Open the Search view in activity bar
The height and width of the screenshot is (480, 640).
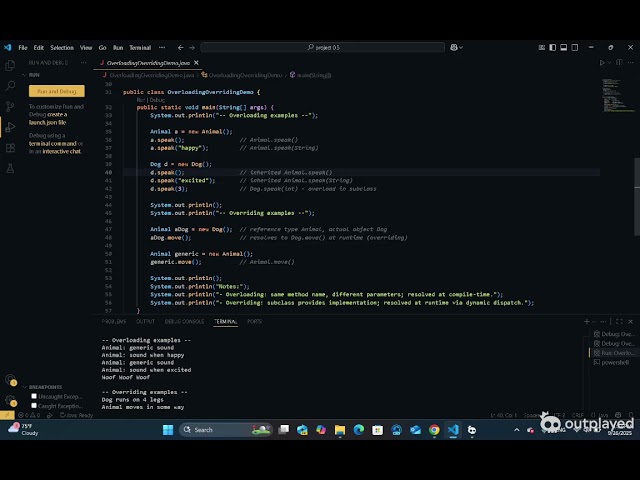(x=10, y=86)
